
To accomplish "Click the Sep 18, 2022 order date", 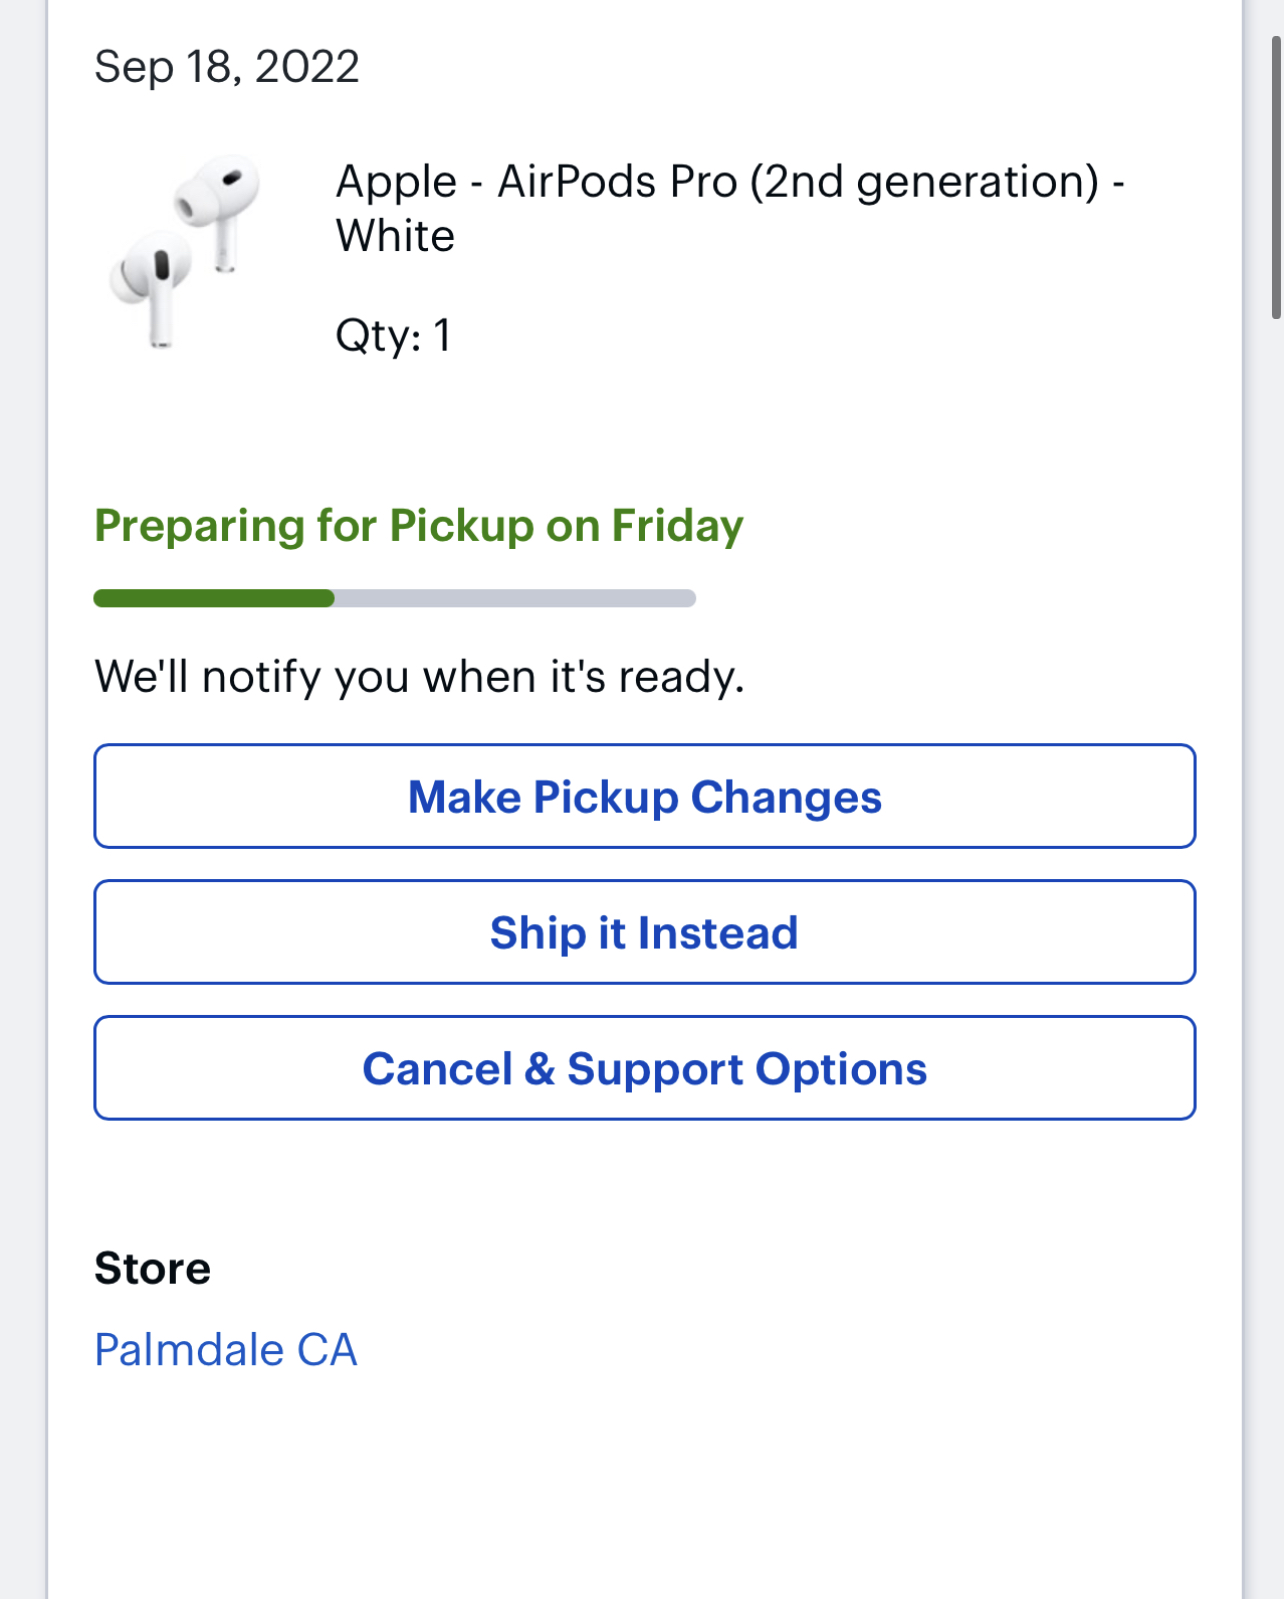I will click(227, 67).
